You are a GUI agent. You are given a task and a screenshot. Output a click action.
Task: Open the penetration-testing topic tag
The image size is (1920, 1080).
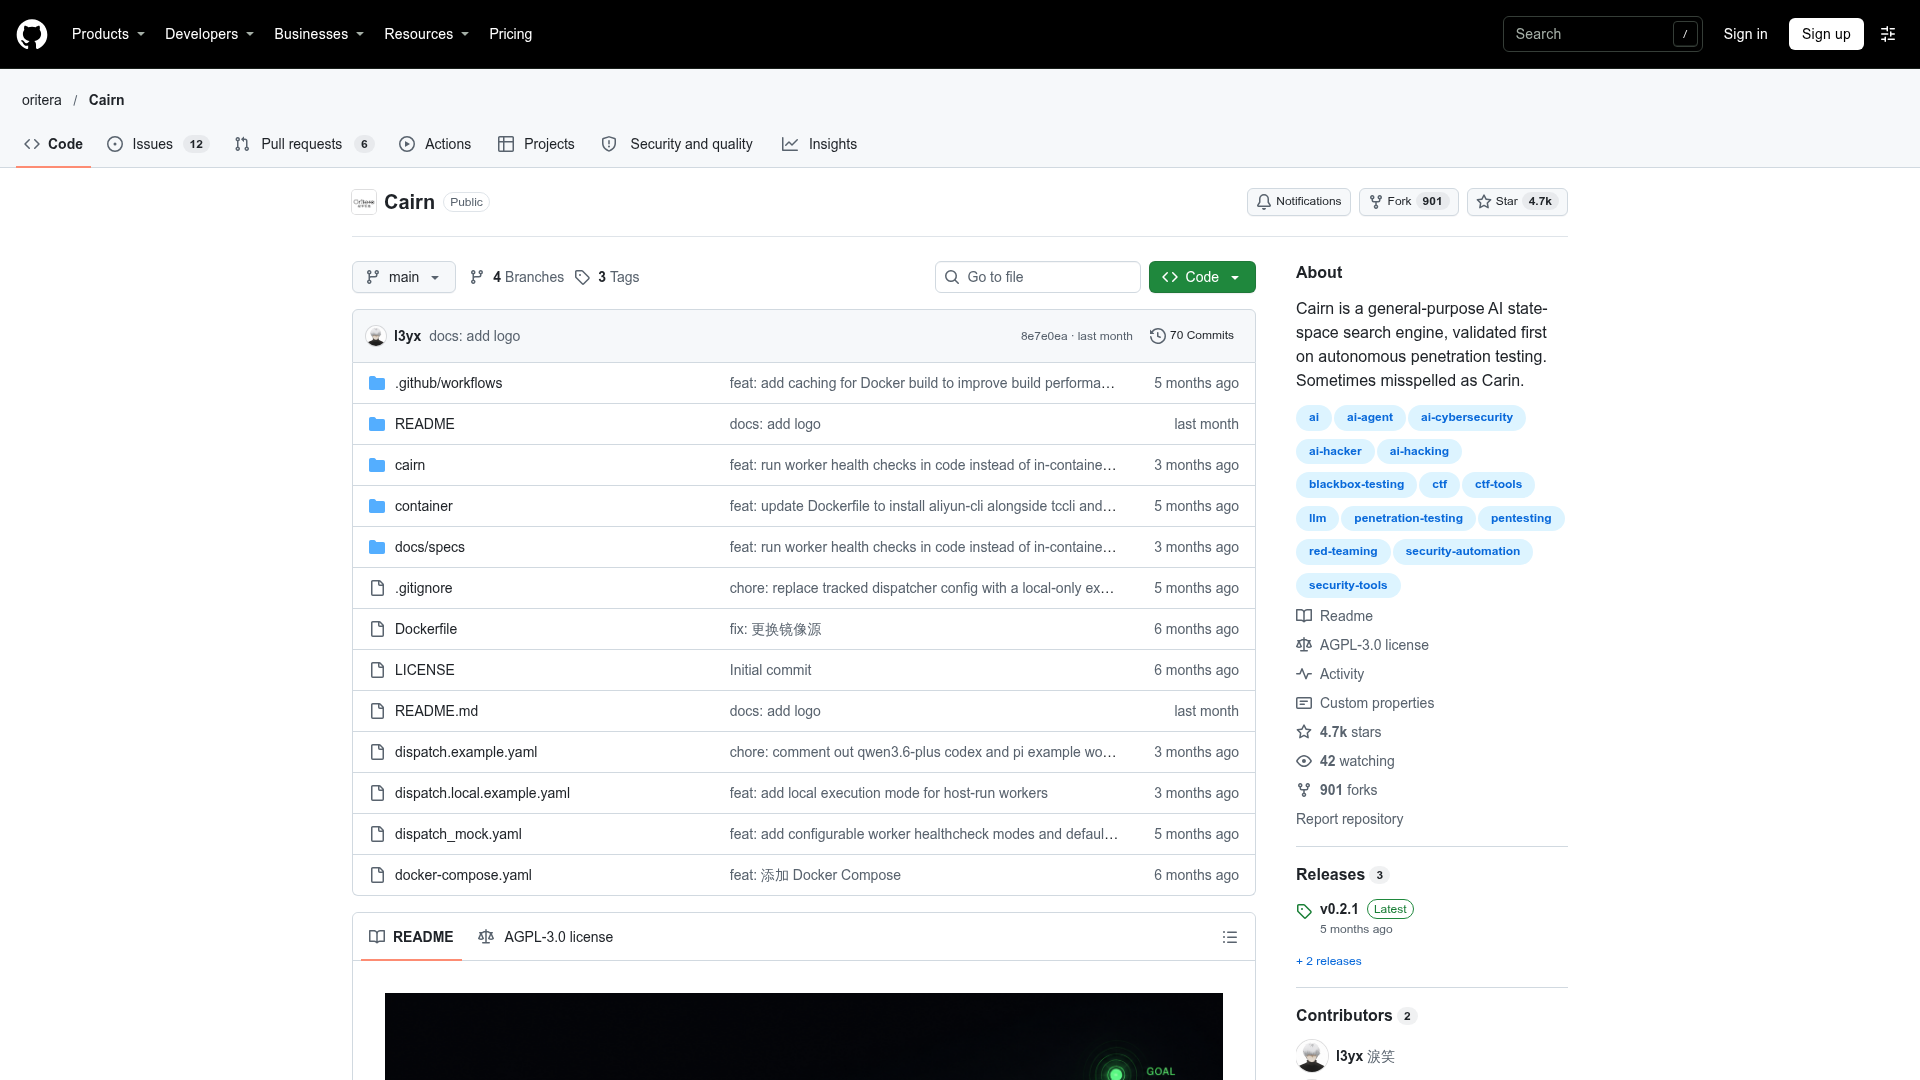[x=1408, y=519]
